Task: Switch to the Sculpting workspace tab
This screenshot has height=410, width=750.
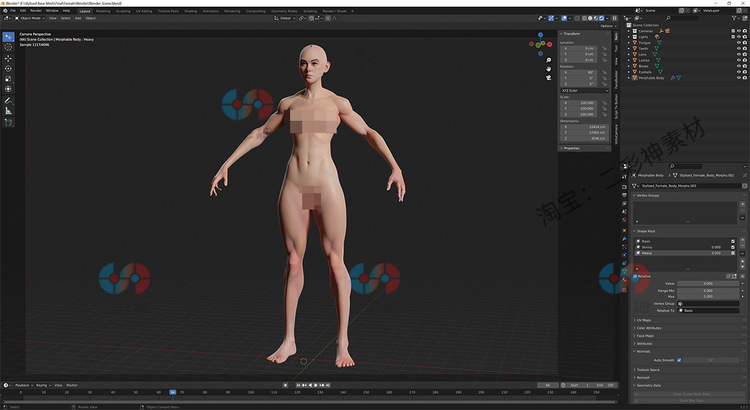Action: 123,11
